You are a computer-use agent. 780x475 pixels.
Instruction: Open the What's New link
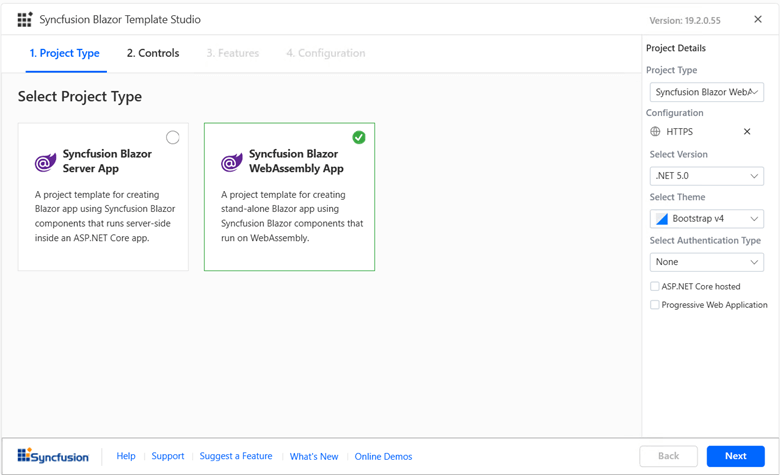pos(314,457)
